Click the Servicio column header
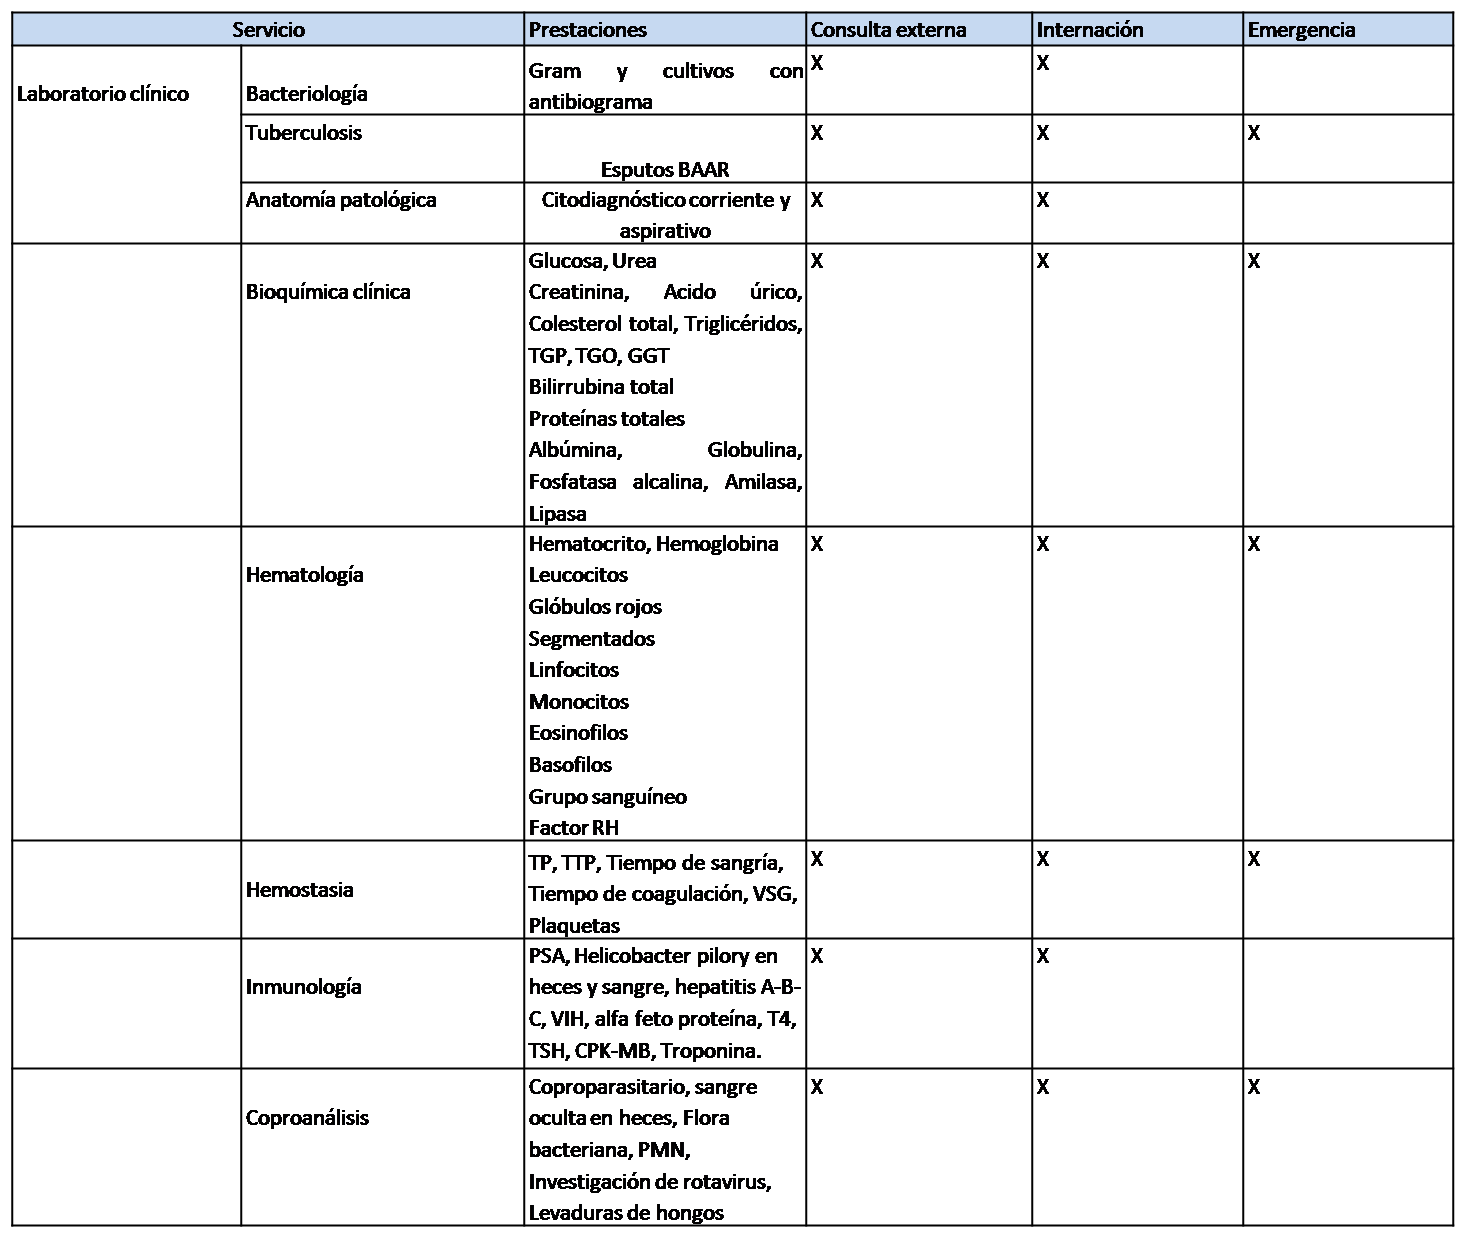Screen dimensions: 1466x1237 pyautogui.click(x=268, y=30)
